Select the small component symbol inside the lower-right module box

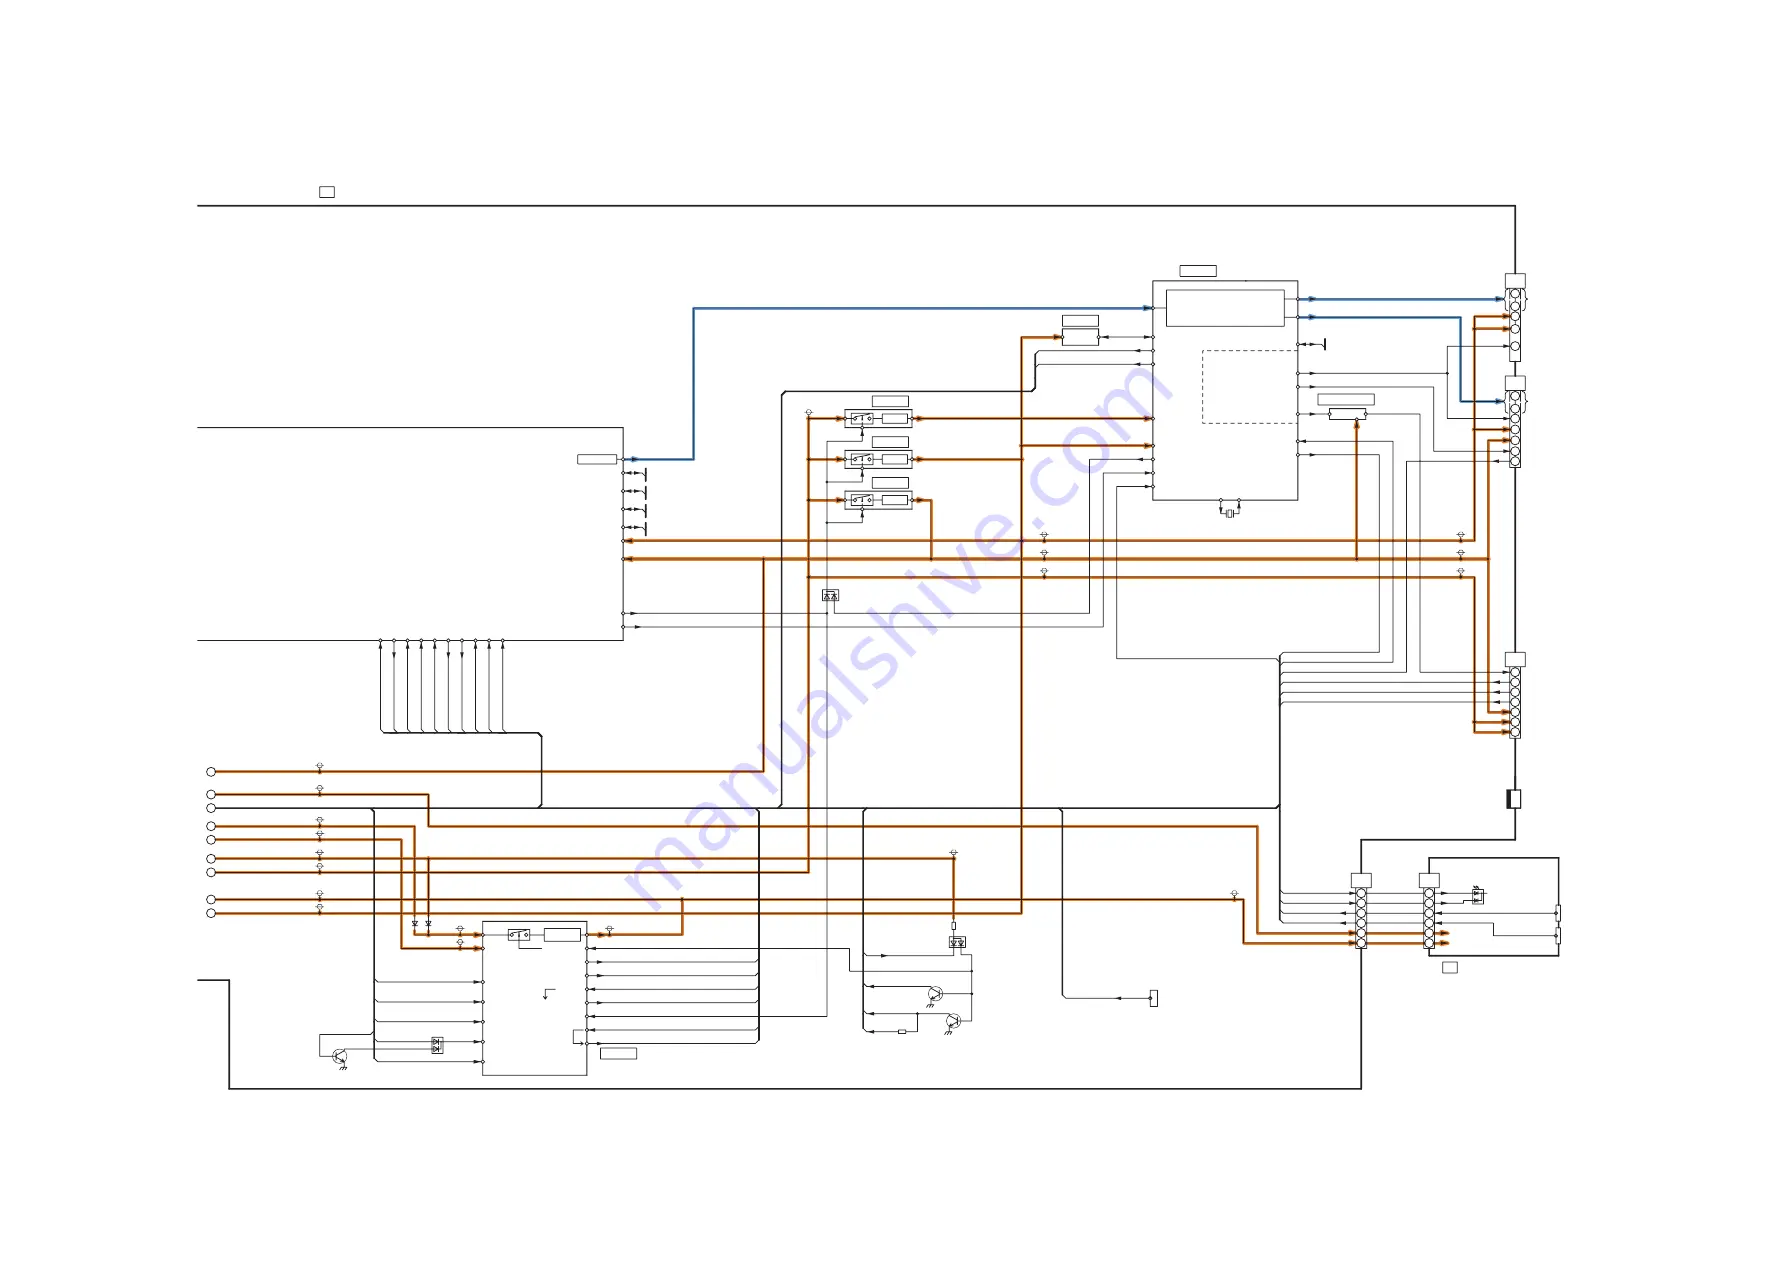pos(1478,895)
